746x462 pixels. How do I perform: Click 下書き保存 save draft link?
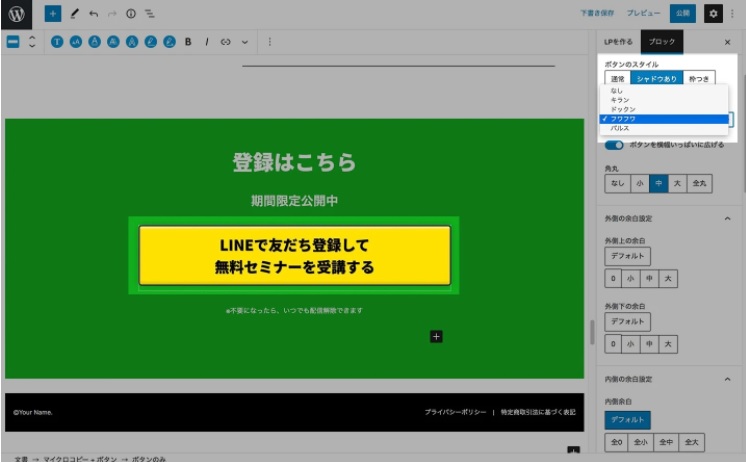coord(597,13)
